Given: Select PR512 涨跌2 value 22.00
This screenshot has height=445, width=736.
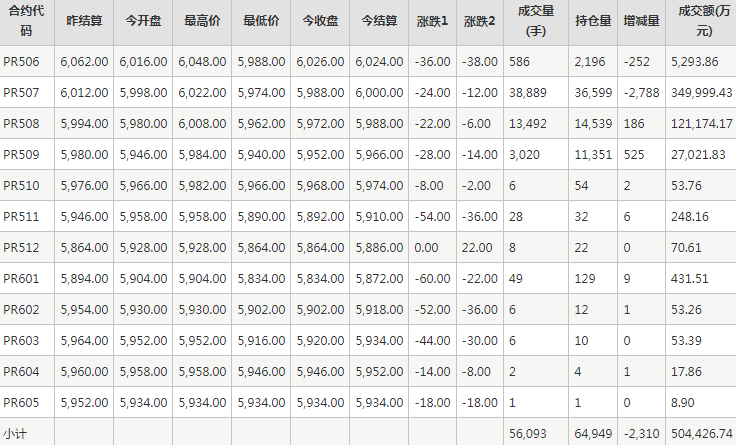Looking at the screenshot, I should point(477,247).
